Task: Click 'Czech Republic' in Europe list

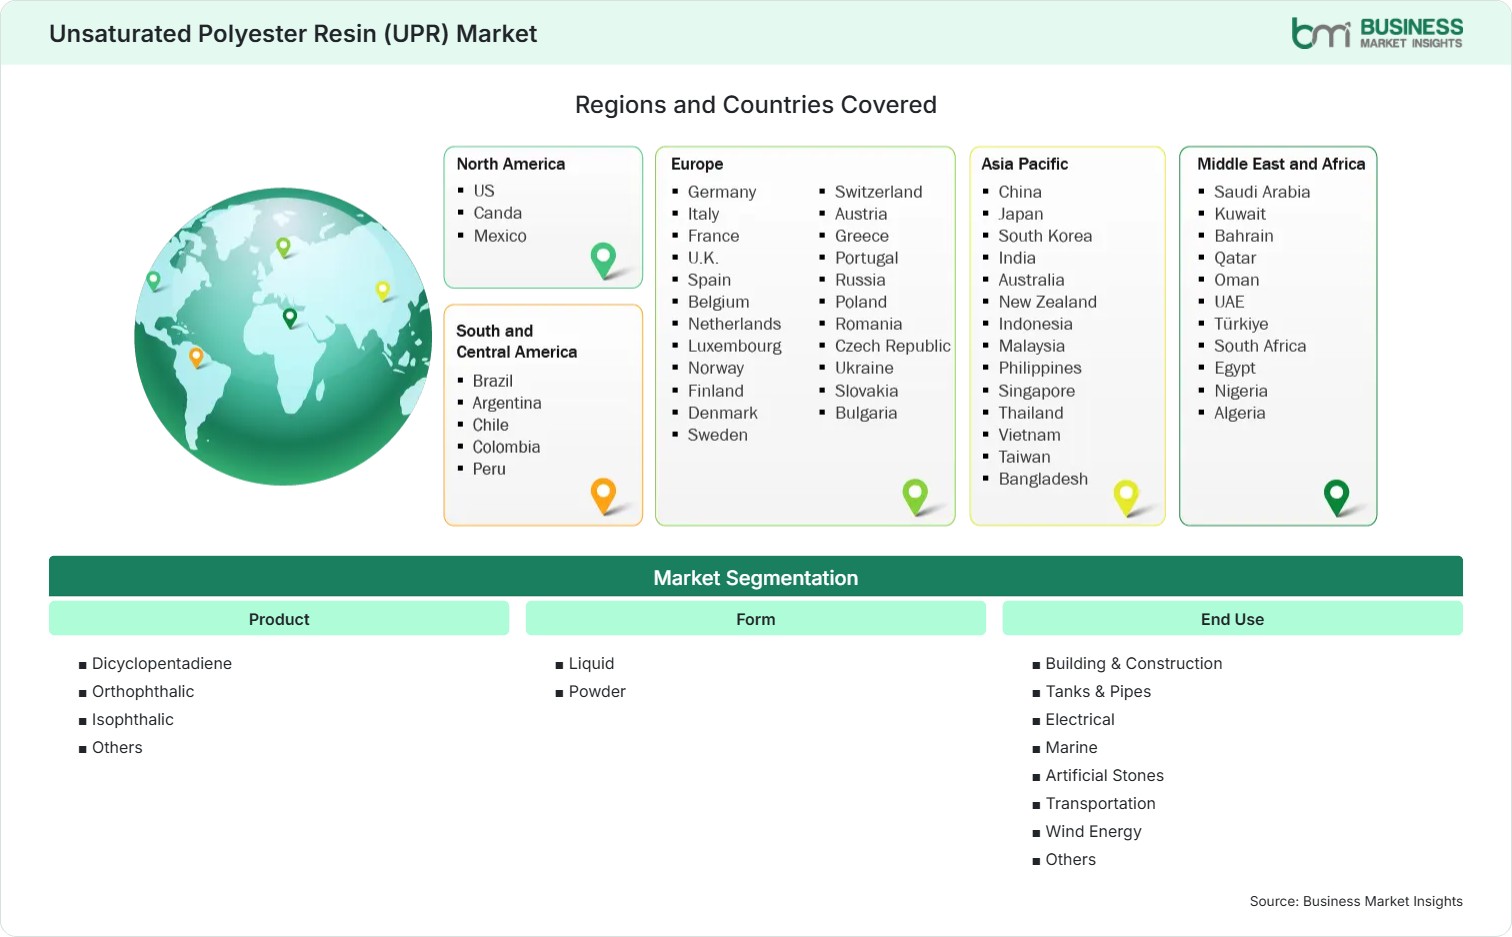Action: click(893, 346)
